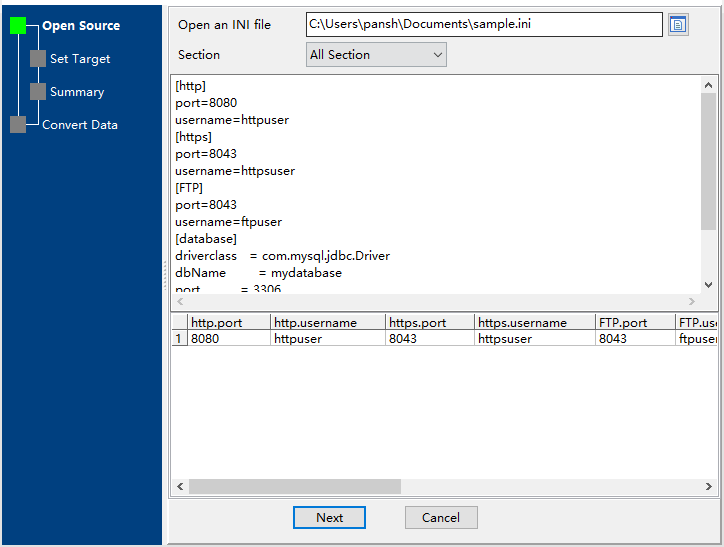Viewport: 724px width, 547px height.
Task: Click the INI file path input field
Action: point(484,24)
